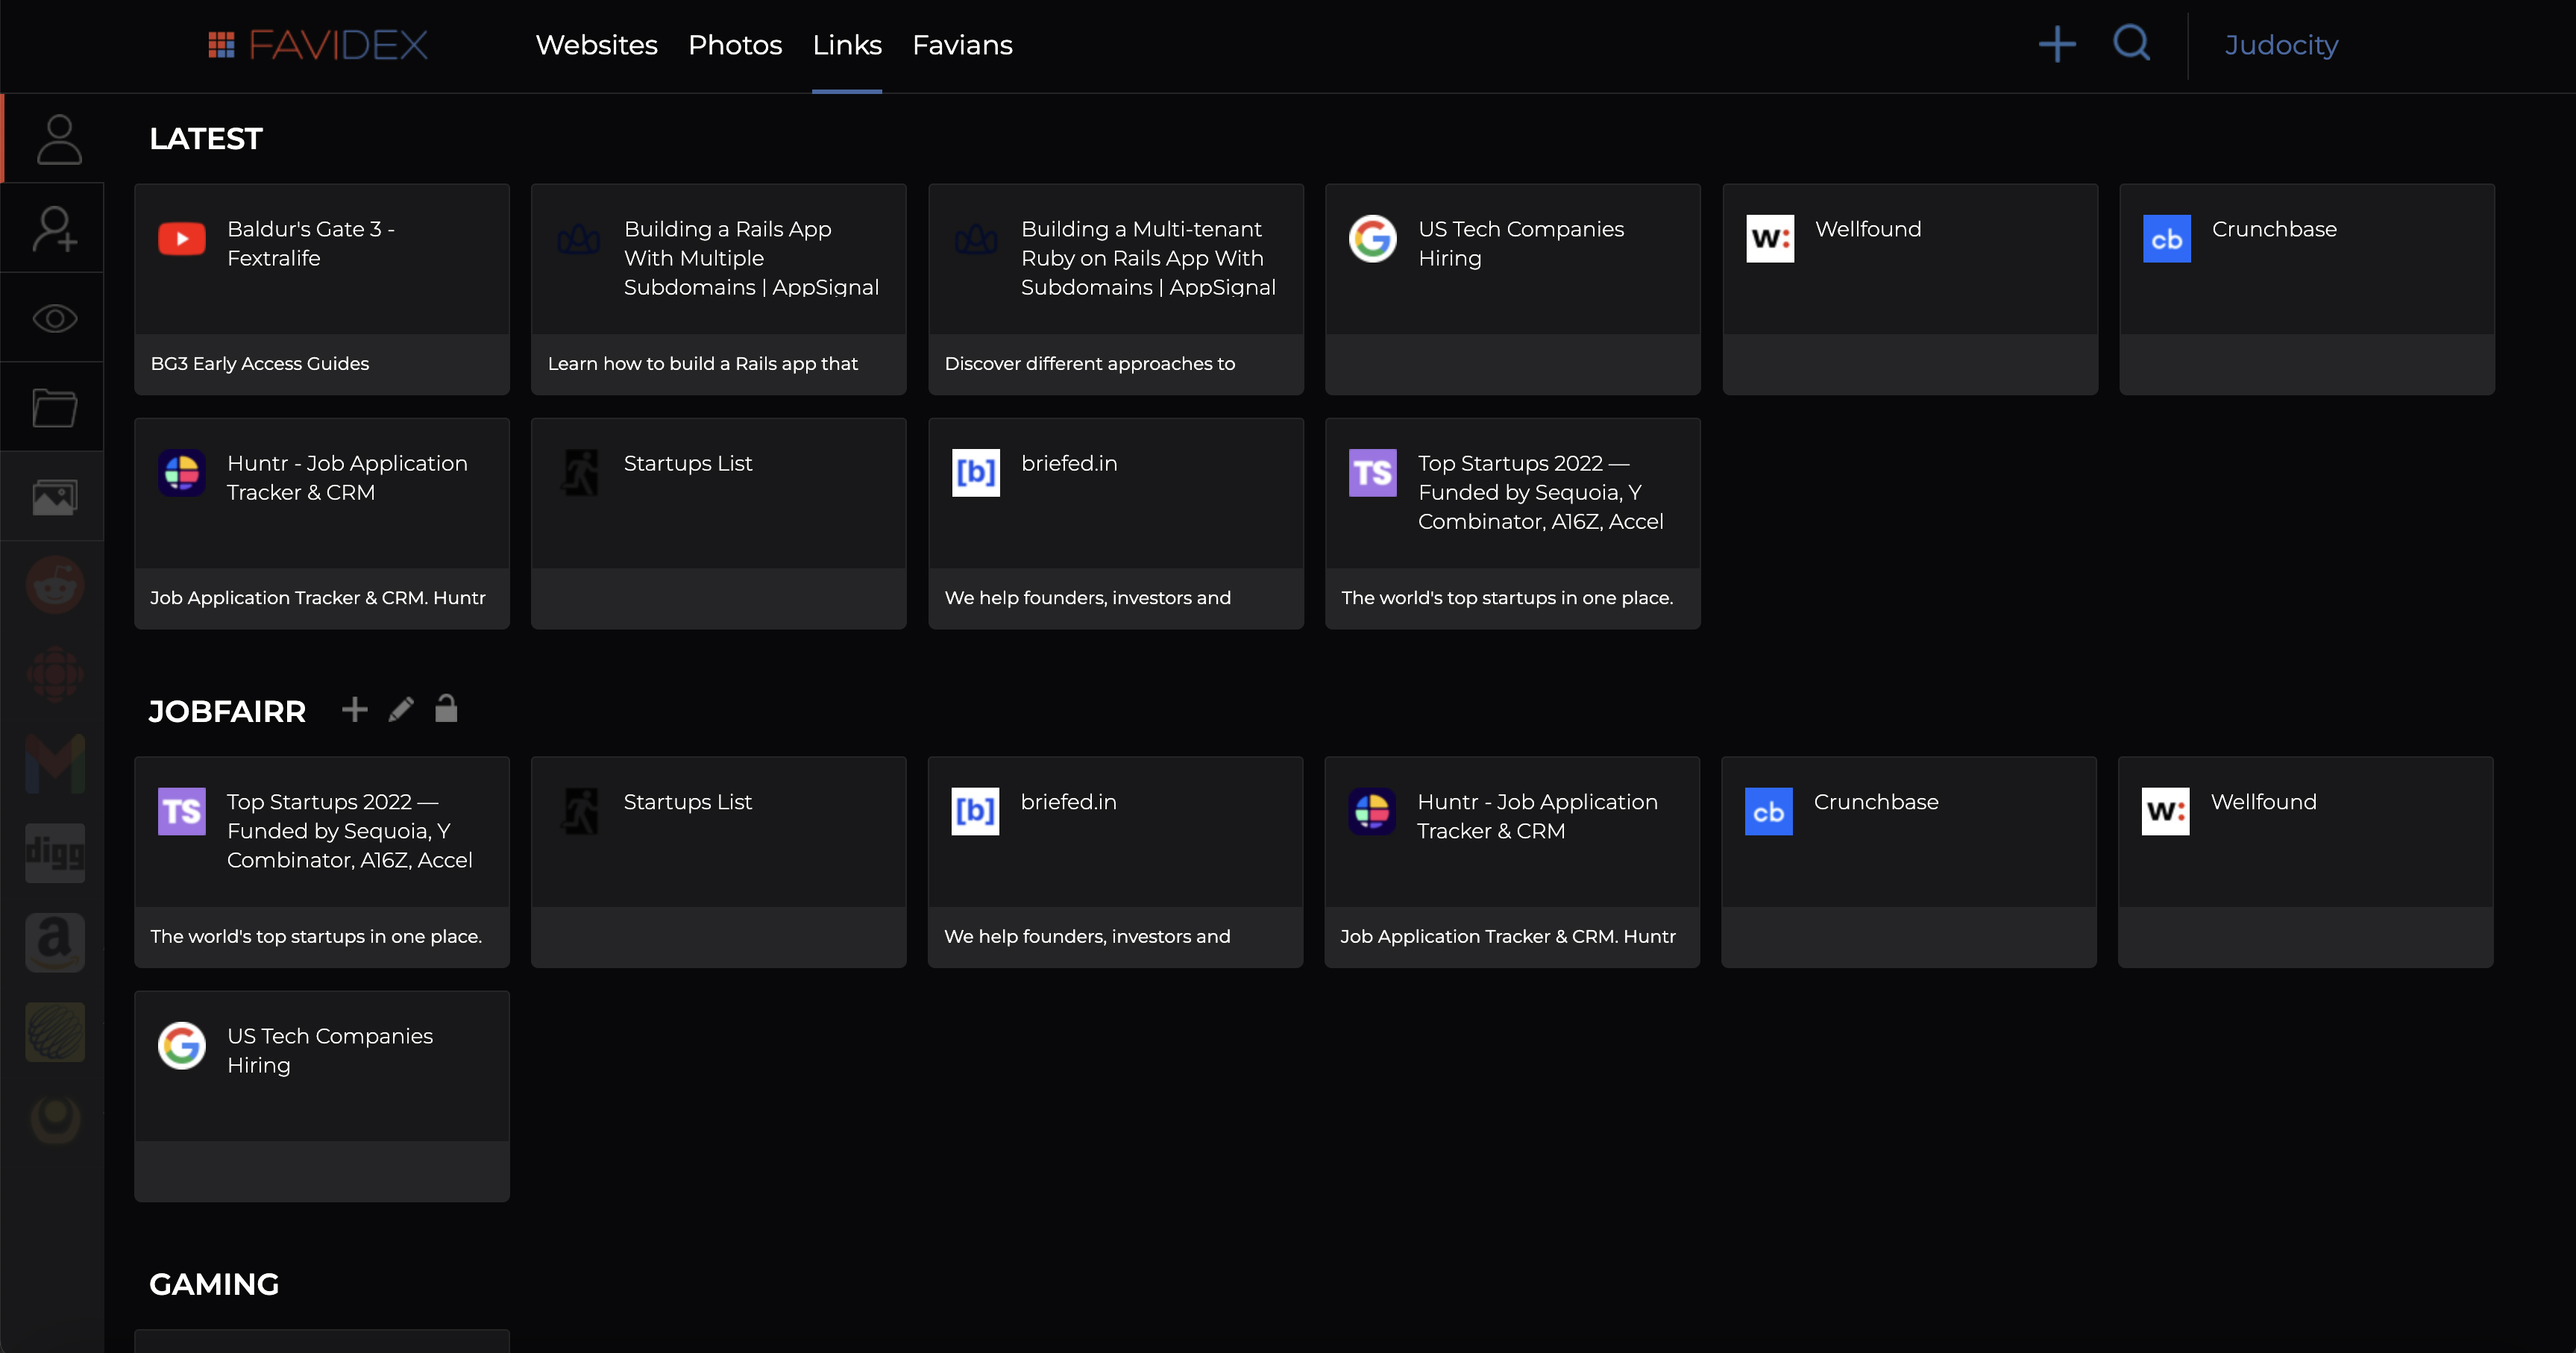Open the folder icon in sidebar
This screenshot has width=2576, height=1353.
(54, 408)
